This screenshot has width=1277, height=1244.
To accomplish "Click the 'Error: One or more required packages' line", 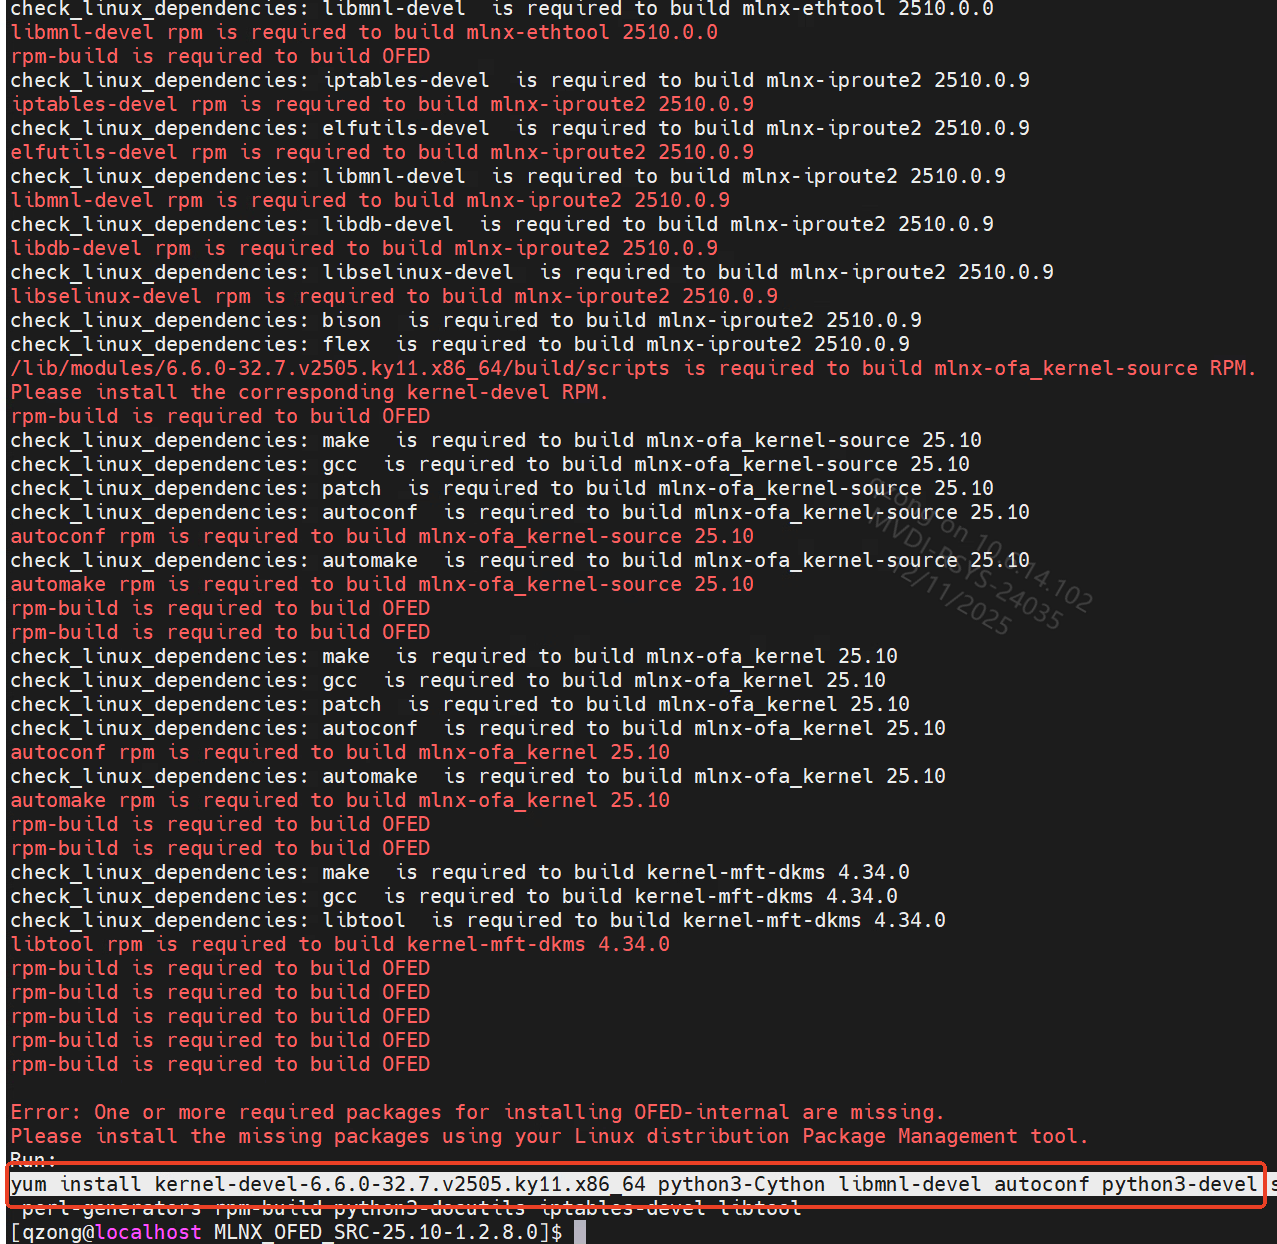I will tap(477, 1112).
